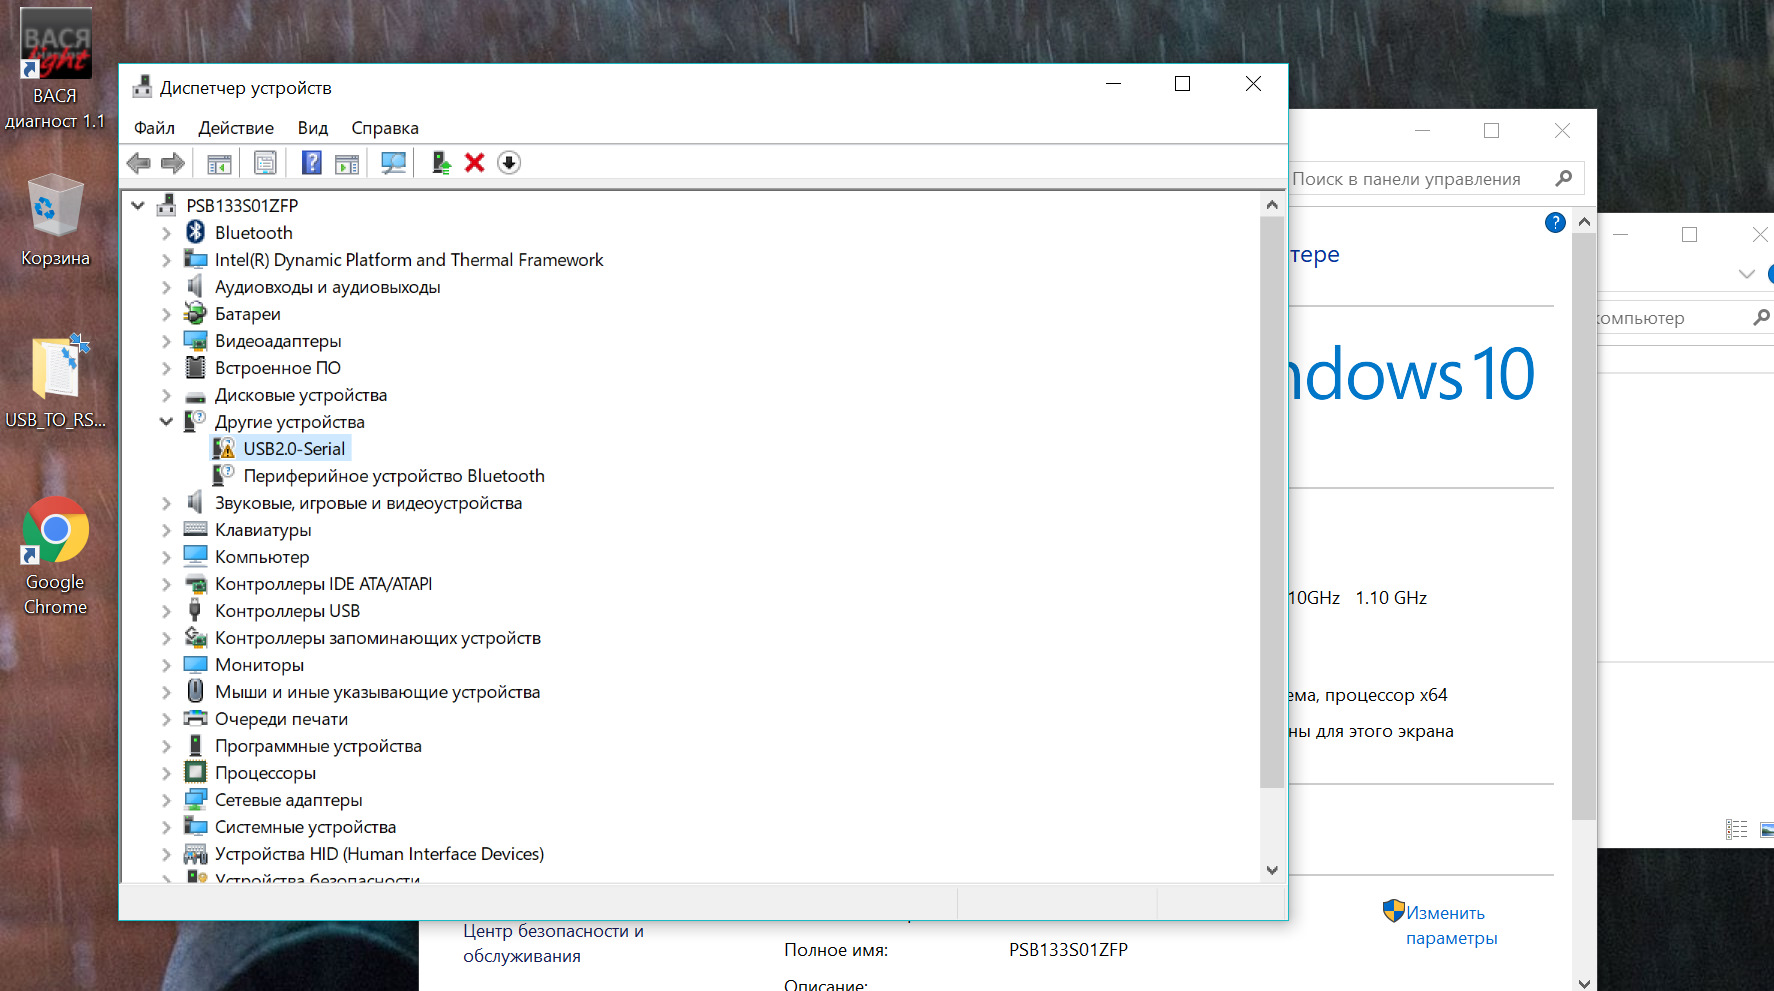Image resolution: width=1774 pixels, height=991 pixels.
Task: Click the Update driver toolbar icon
Action: (x=441, y=163)
